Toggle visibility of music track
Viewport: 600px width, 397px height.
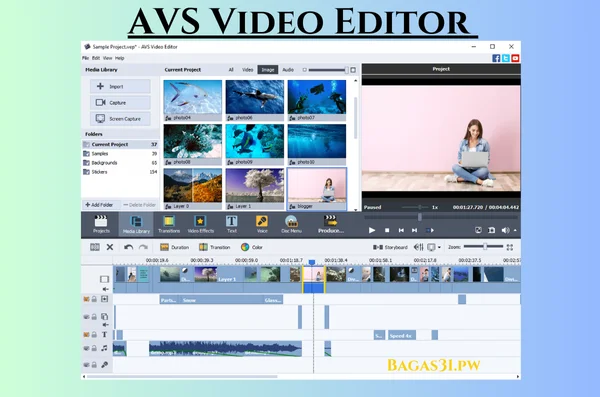pos(86,348)
